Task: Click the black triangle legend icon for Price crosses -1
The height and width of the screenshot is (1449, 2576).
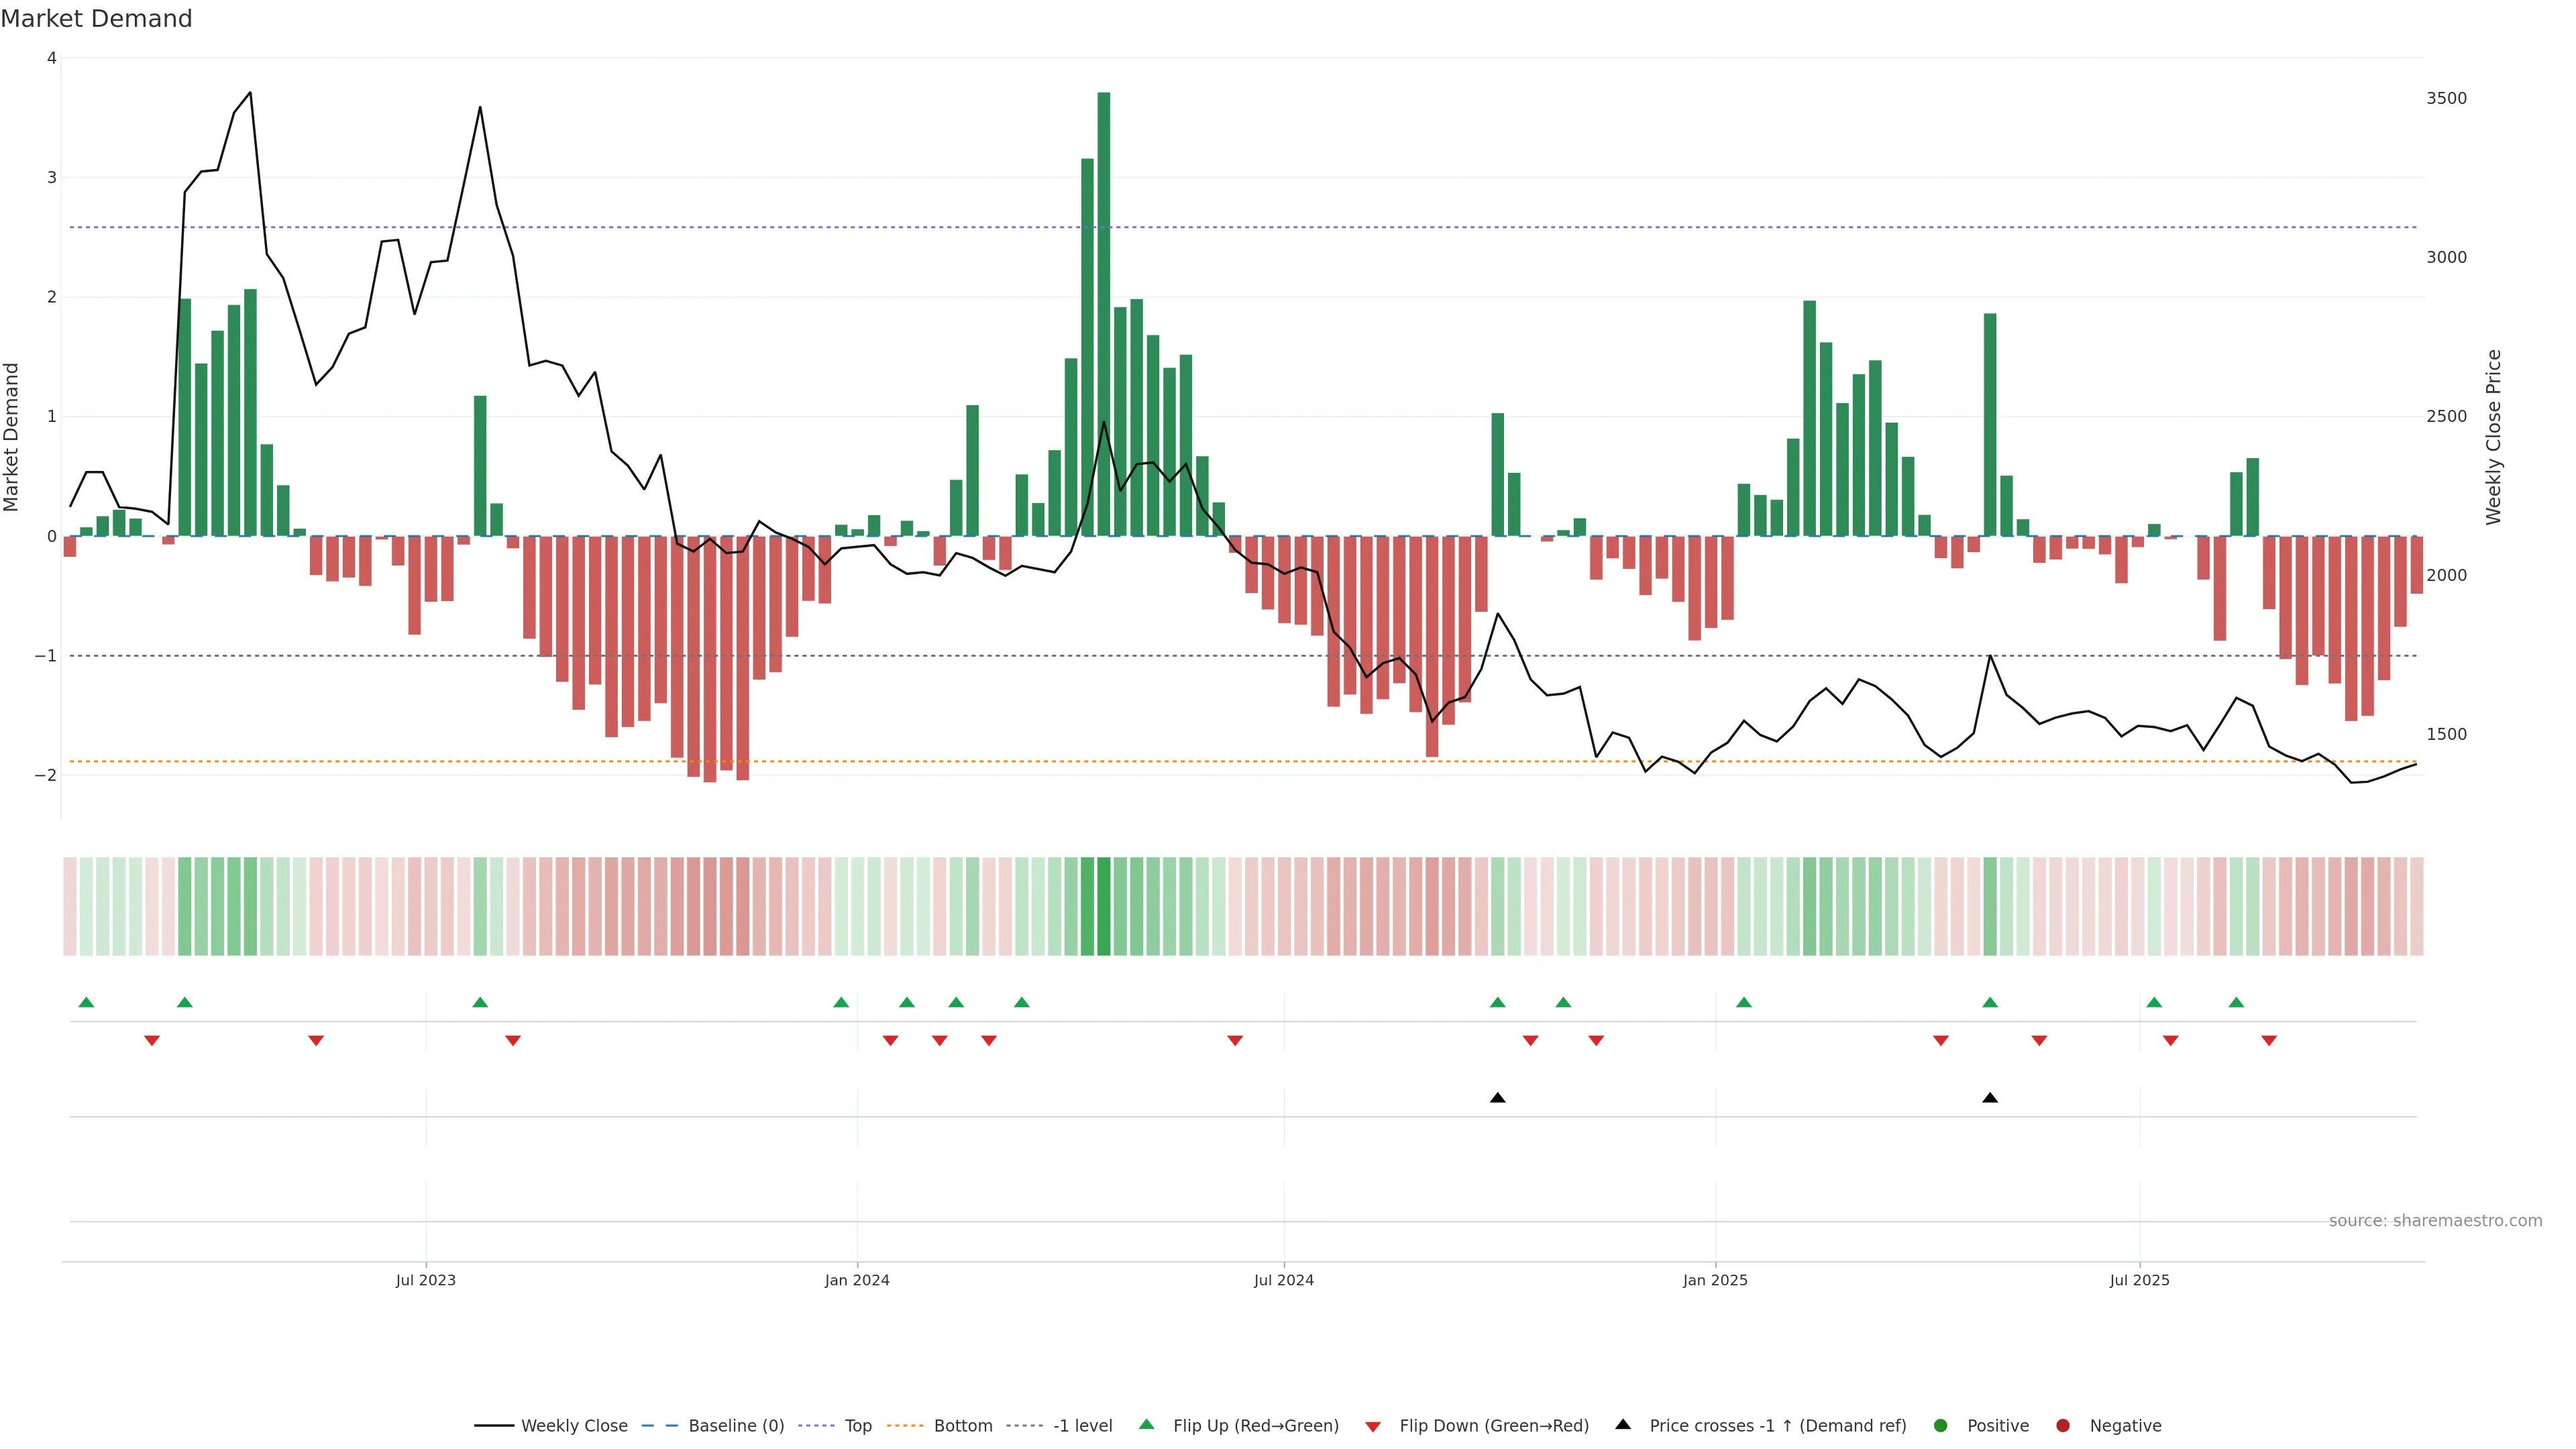Action: [x=1623, y=1424]
